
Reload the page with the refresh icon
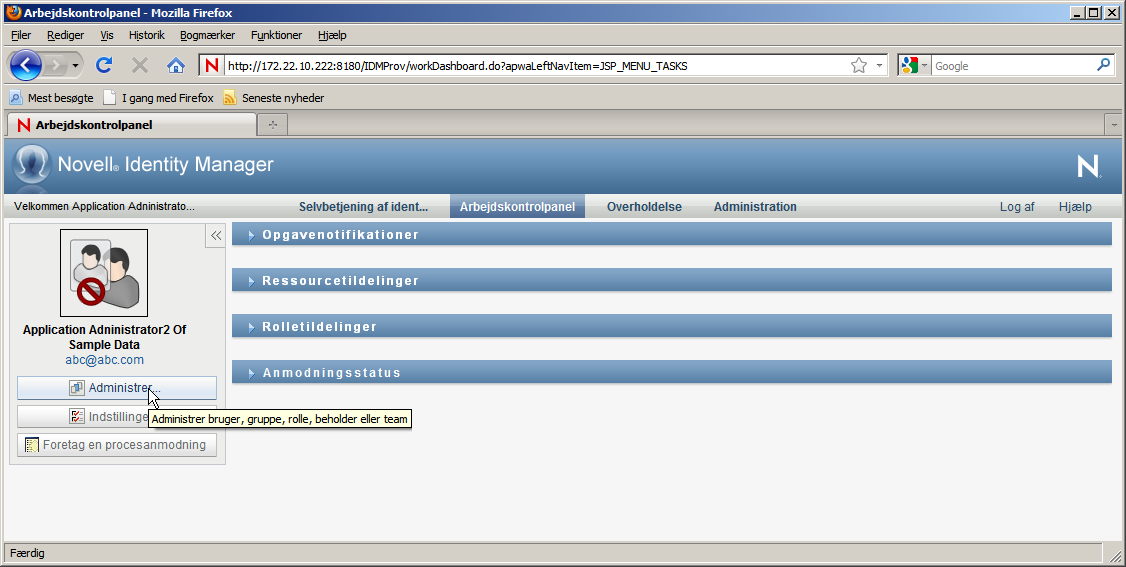click(104, 65)
